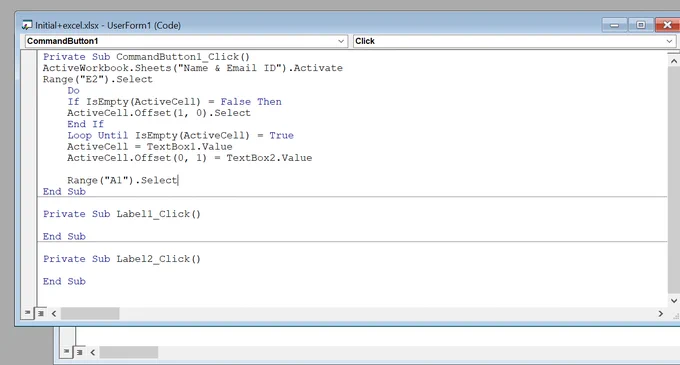
Task: Click the 'Private Sub Label2_Click()' line
Action: tap(122, 259)
